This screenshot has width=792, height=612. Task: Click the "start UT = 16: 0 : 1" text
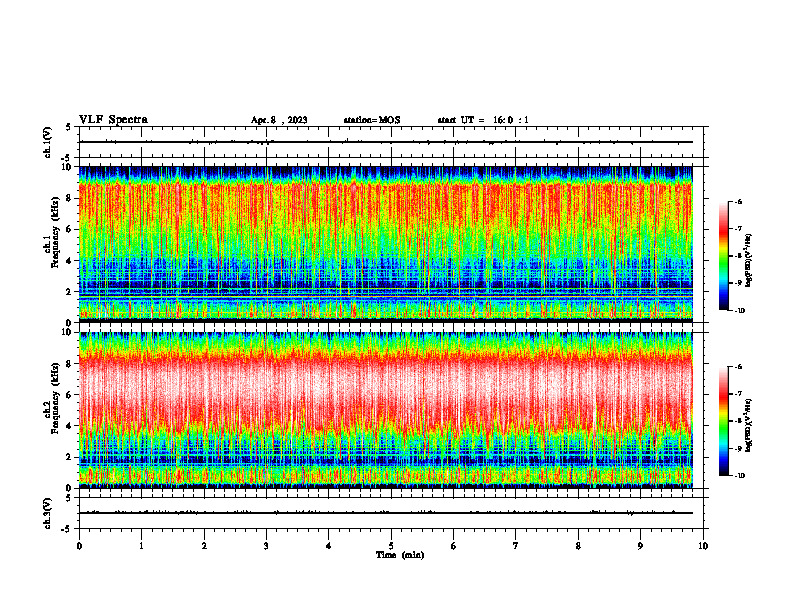(483, 120)
